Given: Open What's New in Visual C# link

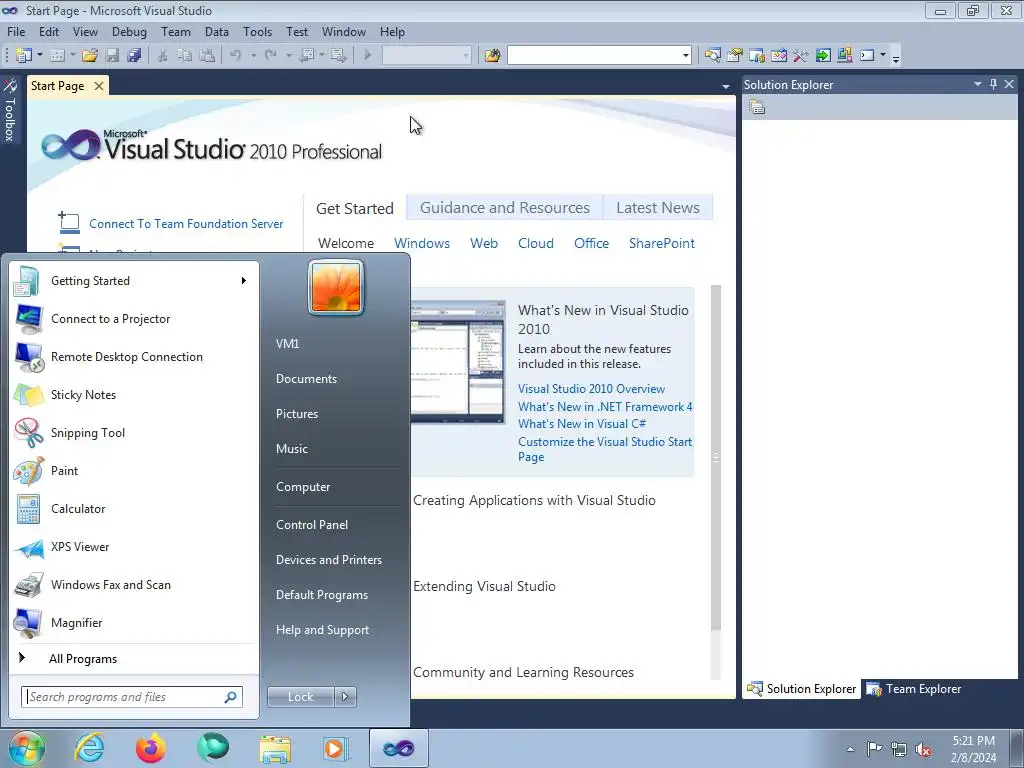Looking at the screenshot, I should coord(582,424).
